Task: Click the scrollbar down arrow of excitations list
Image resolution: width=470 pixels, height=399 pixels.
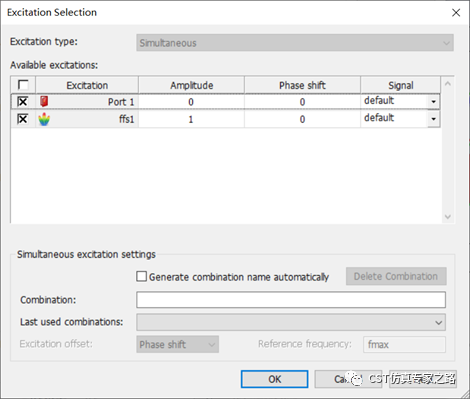Action: click(x=448, y=217)
